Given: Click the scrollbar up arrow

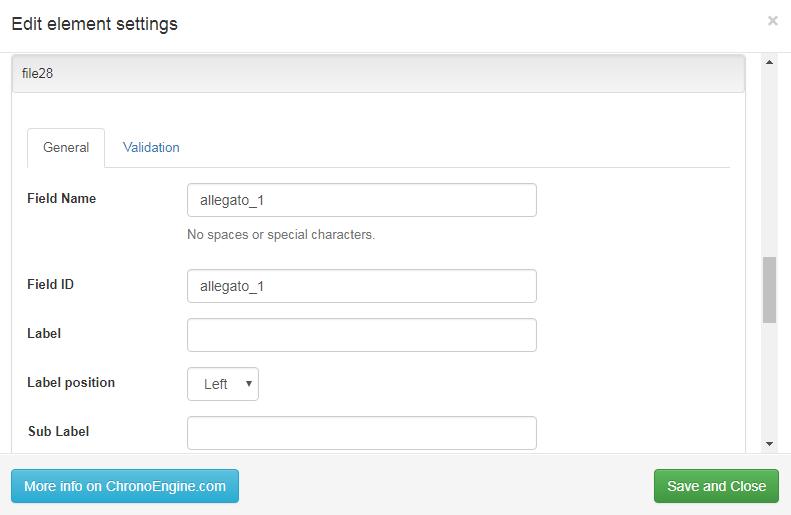Looking at the screenshot, I should 769,62.
